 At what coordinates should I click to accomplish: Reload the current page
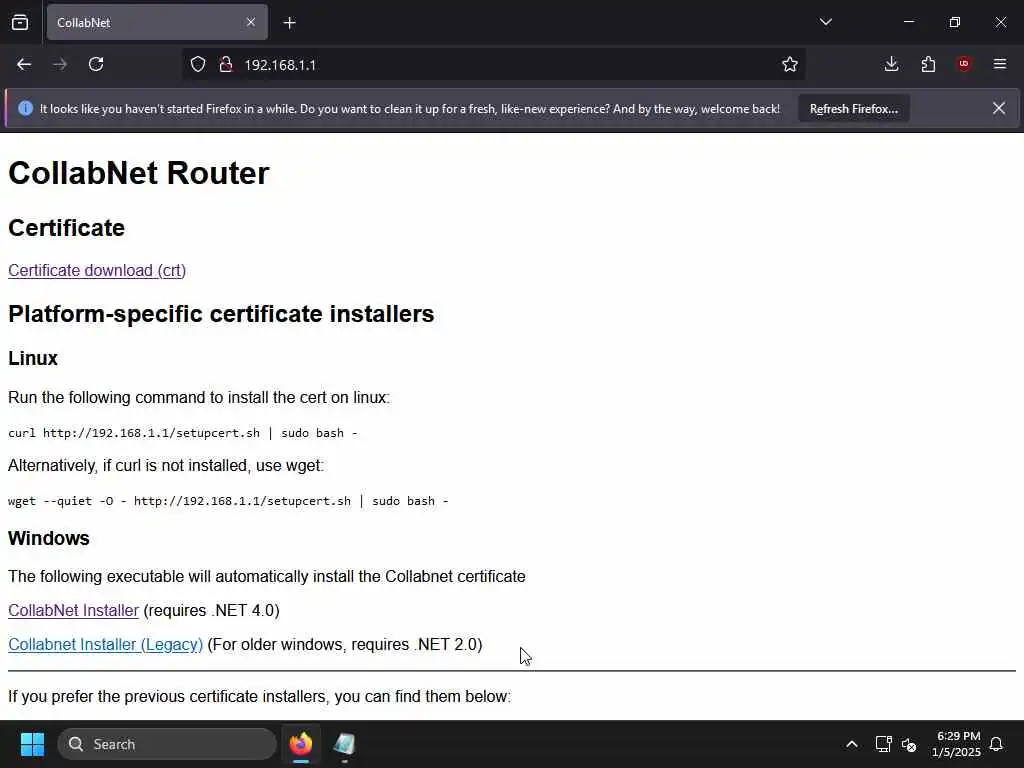click(96, 64)
